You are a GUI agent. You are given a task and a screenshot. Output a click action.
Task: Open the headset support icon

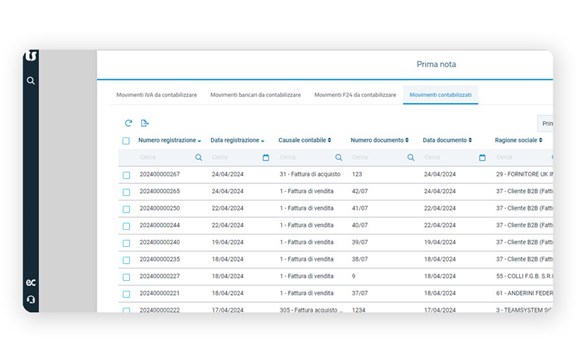click(31, 300)
